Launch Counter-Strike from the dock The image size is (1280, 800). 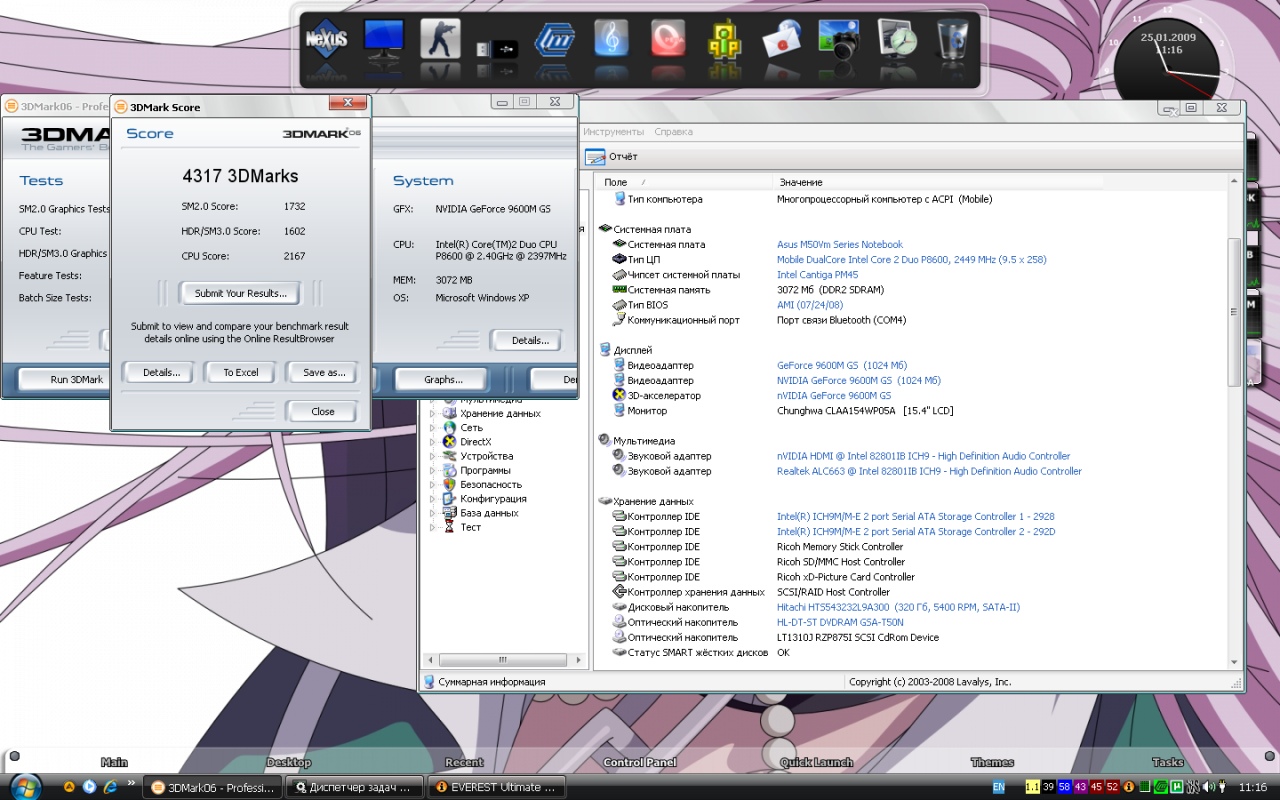[x=440, y=39]
